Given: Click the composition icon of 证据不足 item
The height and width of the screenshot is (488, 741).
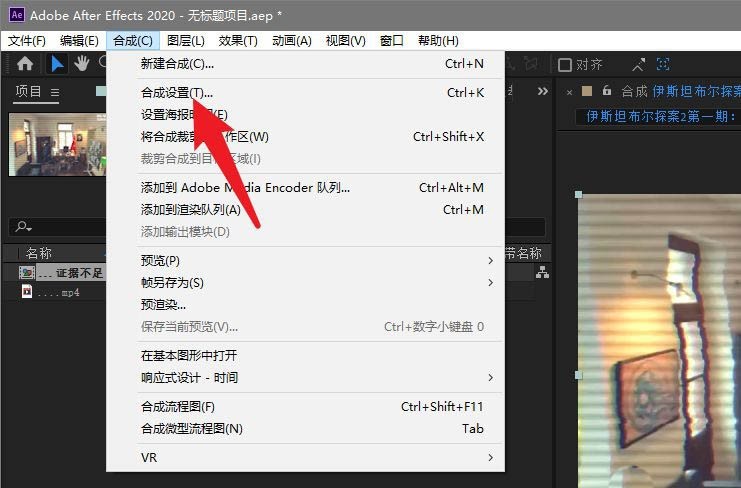Looking at the screenshot, I should point(27,272).
